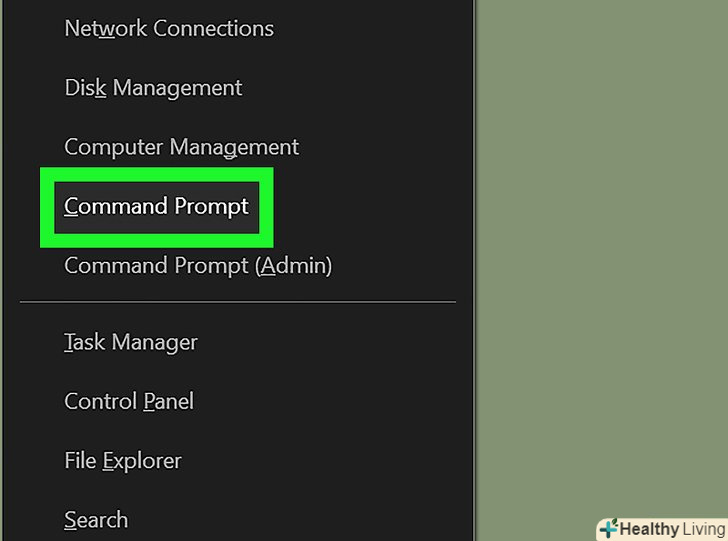Launch the highlighted Command Prompt item
Viewport: 728px width, 541px height.
click(156, 206)
